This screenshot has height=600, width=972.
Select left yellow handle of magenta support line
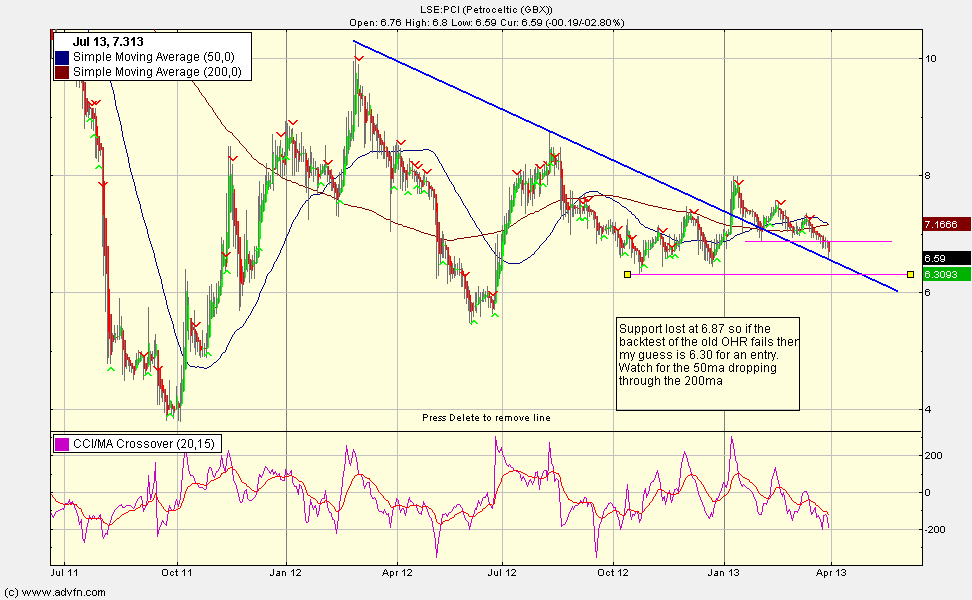pyautogui.click(x=627, y=274)
